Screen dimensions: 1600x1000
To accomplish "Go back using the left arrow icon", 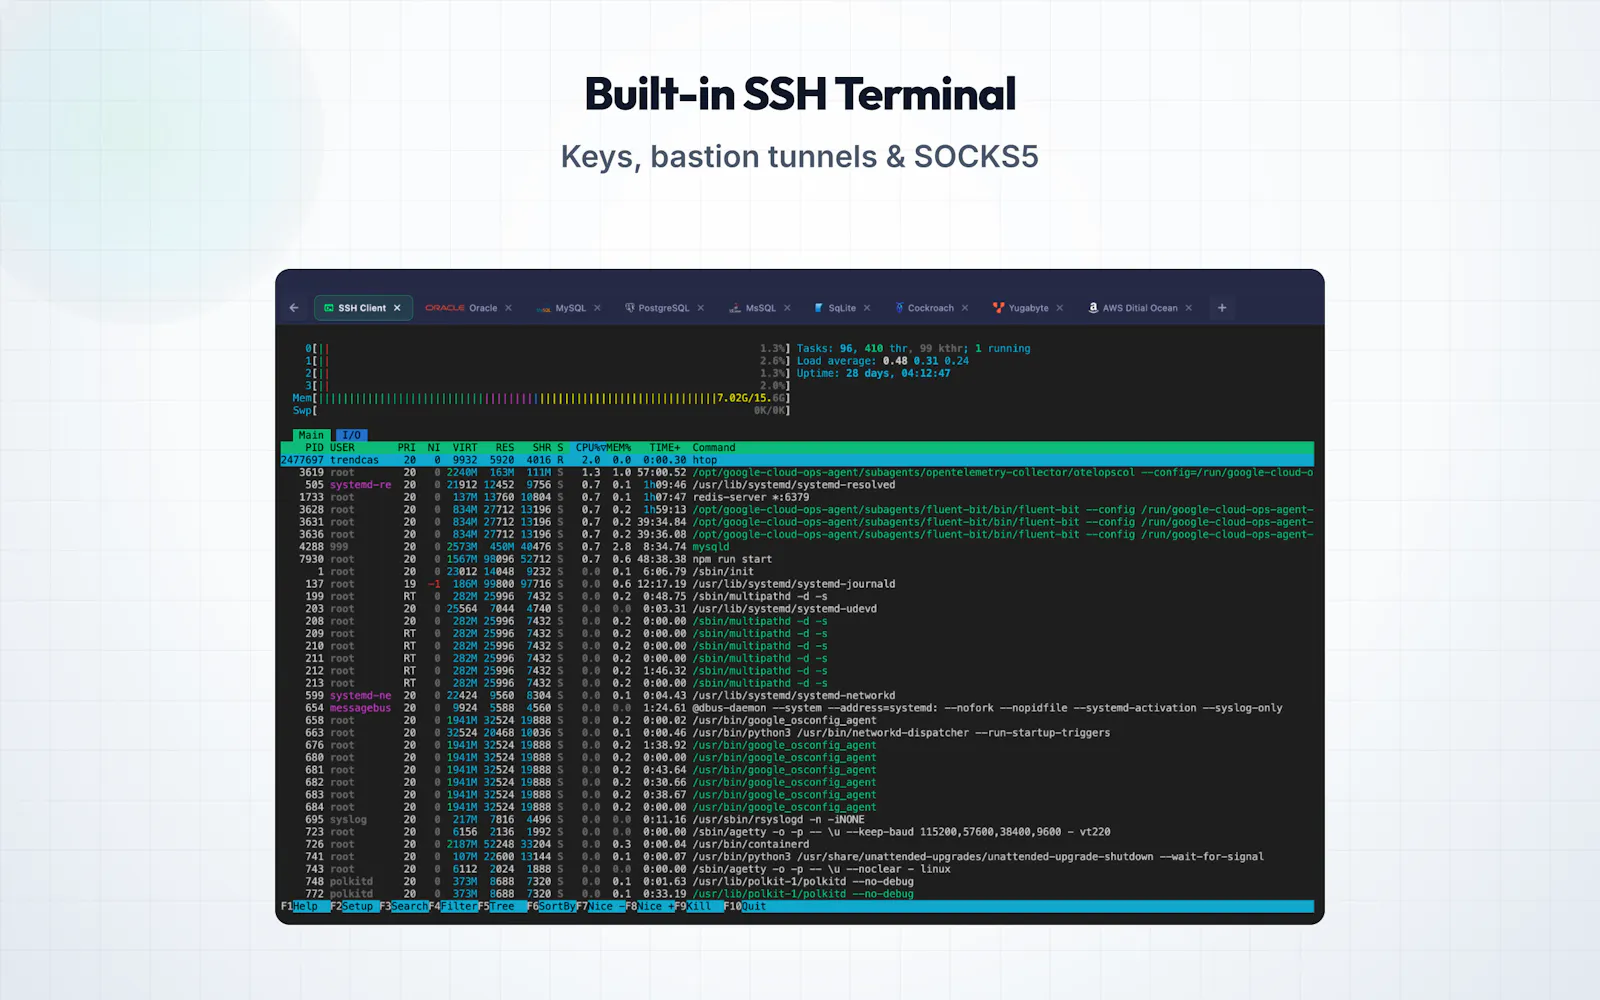I will point(294,308).
